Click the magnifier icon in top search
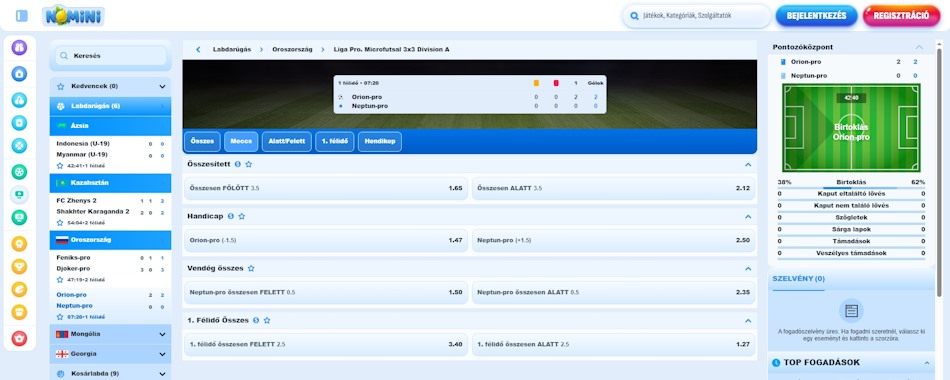Image resolution: width=950 pixels, height=380 pixels. point(634,16)
